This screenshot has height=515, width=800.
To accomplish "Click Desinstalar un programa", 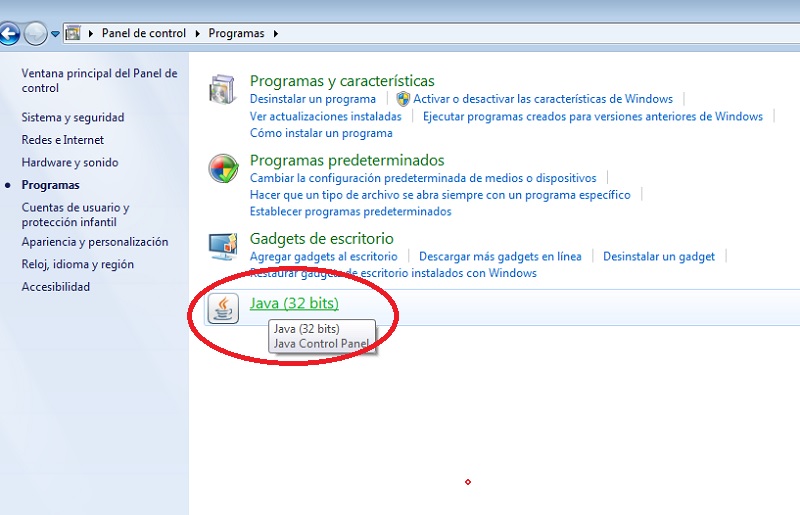I will pos(313,99).
